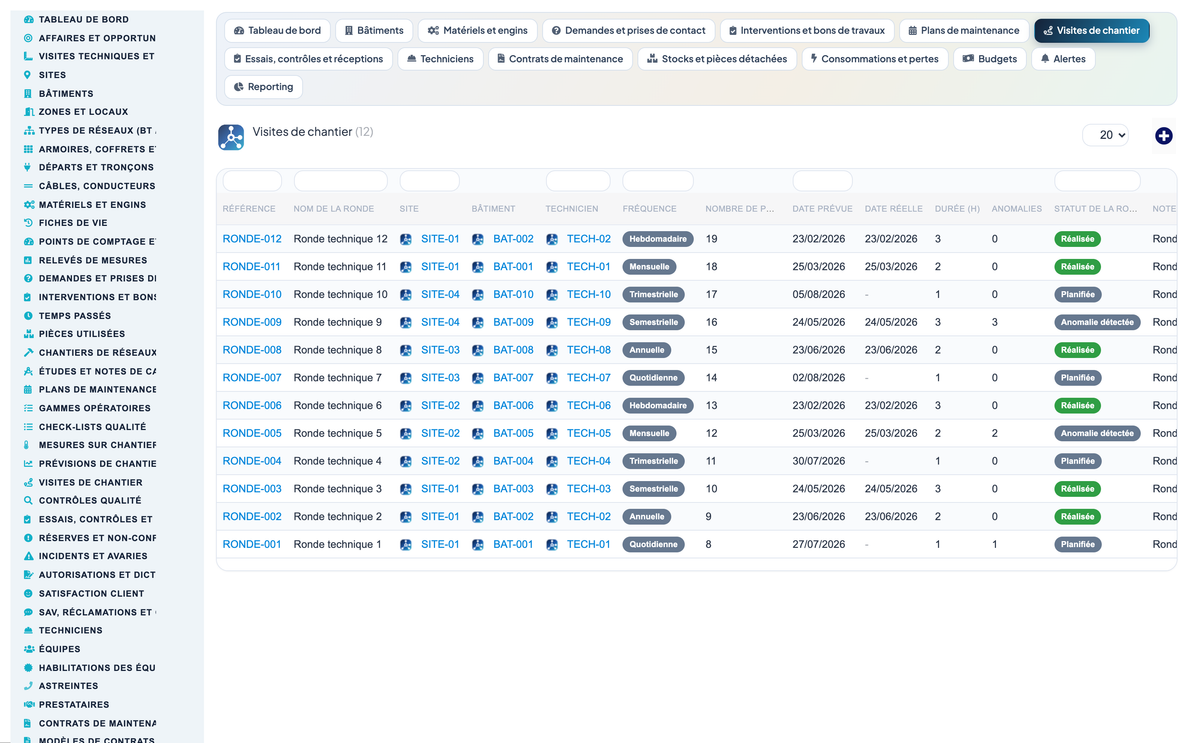The image size is (1200, 743).
Task: Click the Astreintes phone icon
Action: pos(28,686)
